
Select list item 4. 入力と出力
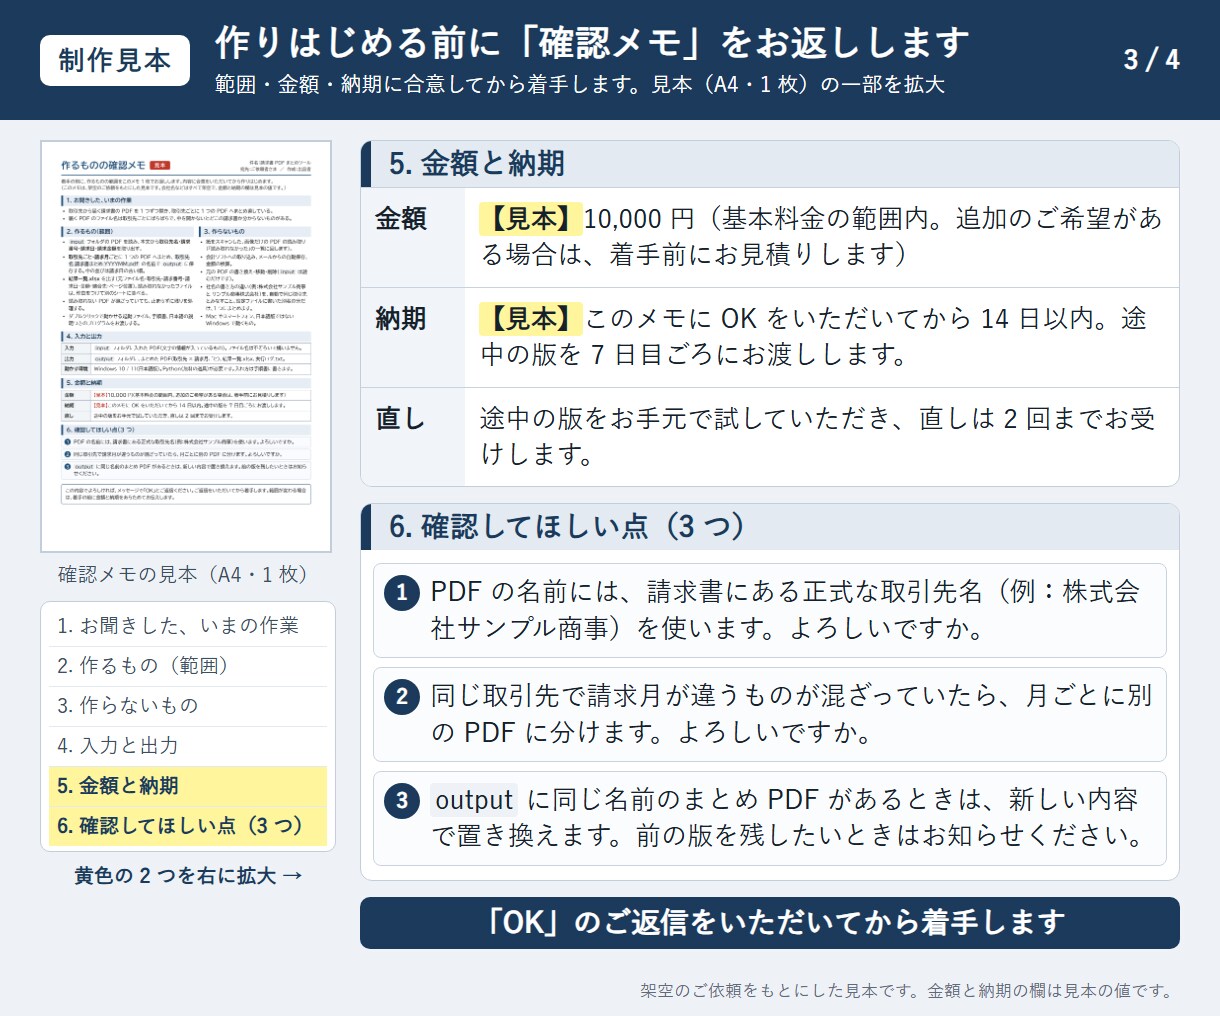point(188,746)
